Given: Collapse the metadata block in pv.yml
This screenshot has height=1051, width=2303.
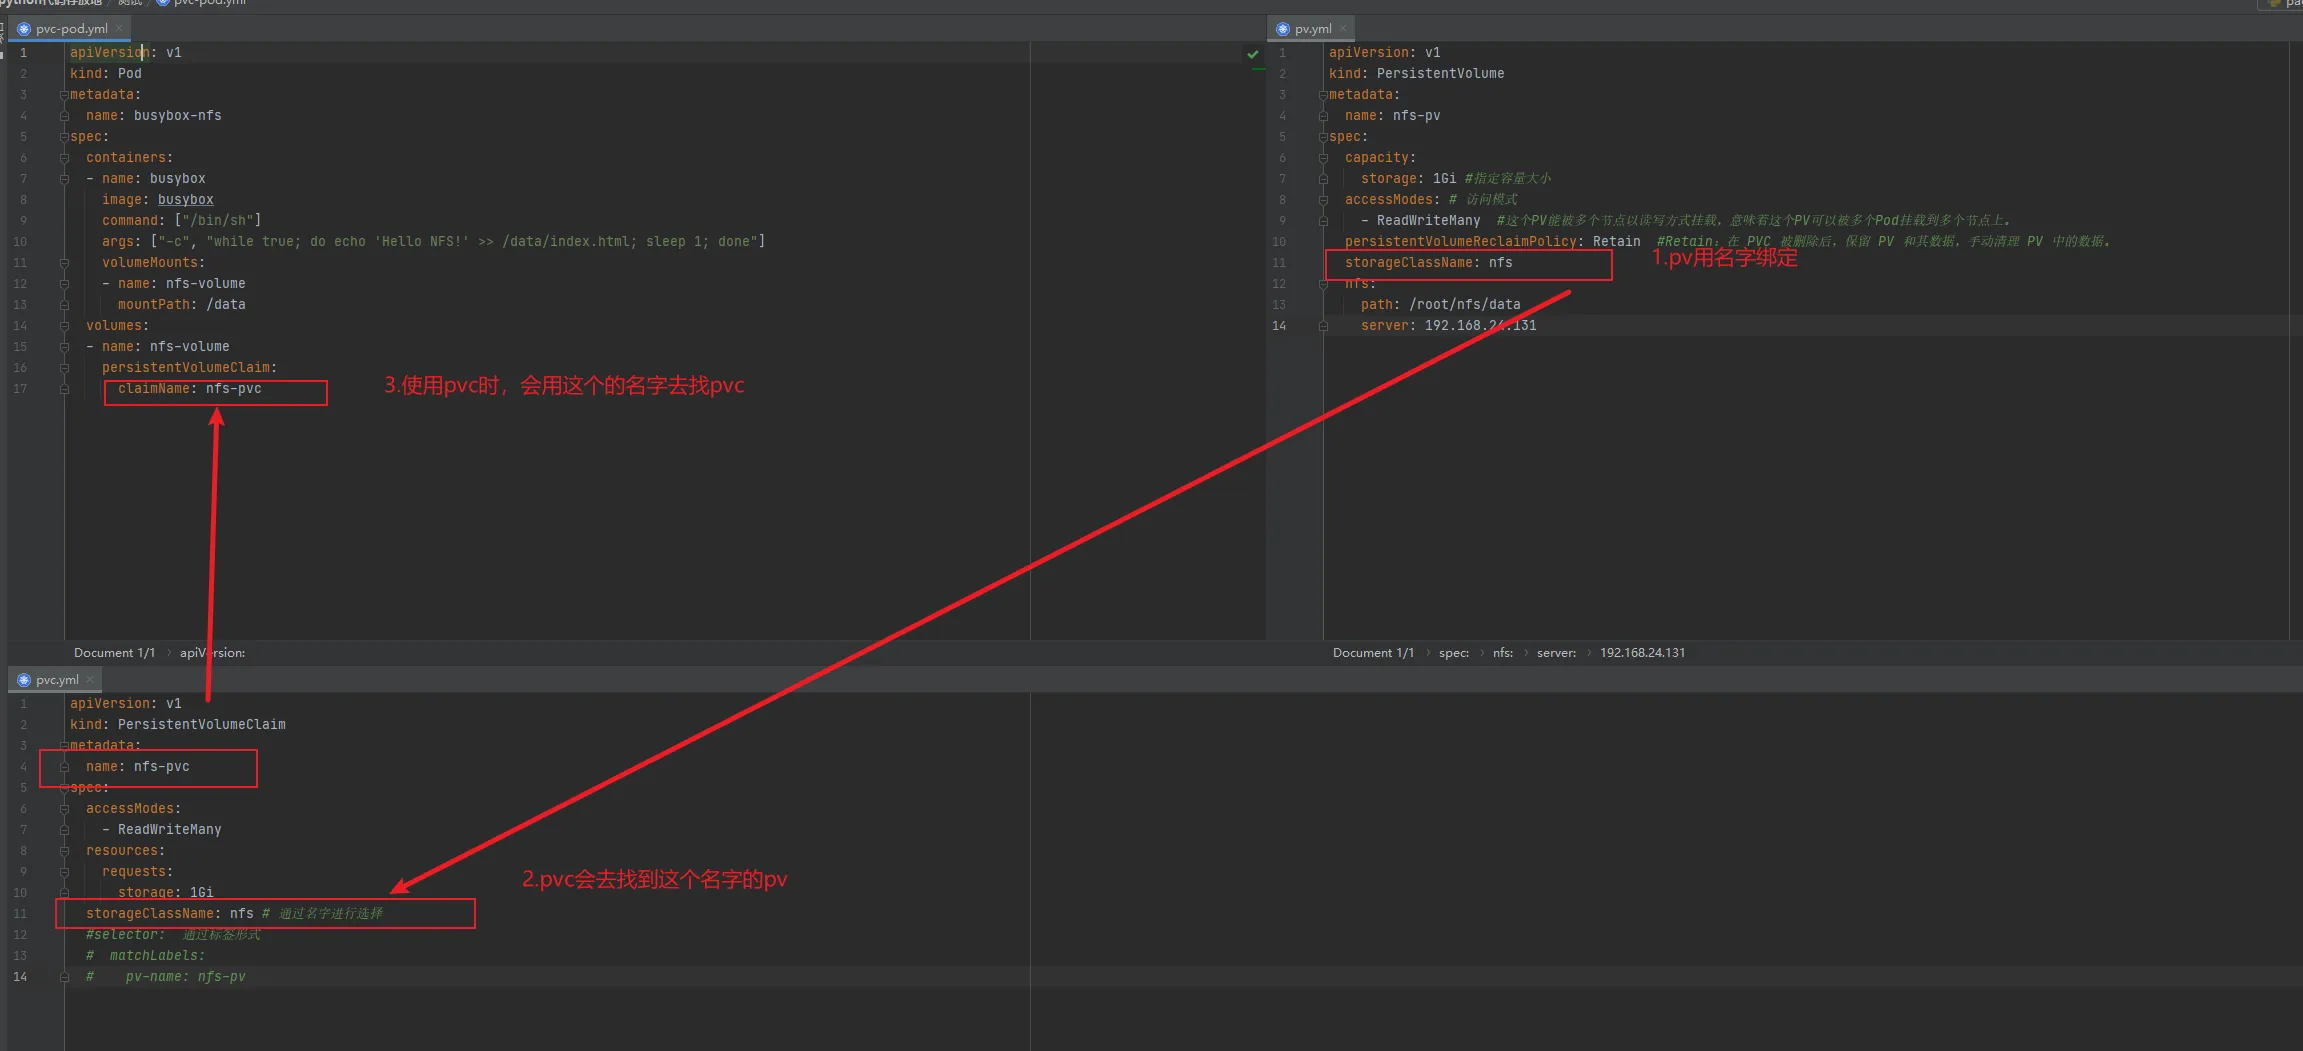Looking at the screenshot, I should (x=1323, y=95).
